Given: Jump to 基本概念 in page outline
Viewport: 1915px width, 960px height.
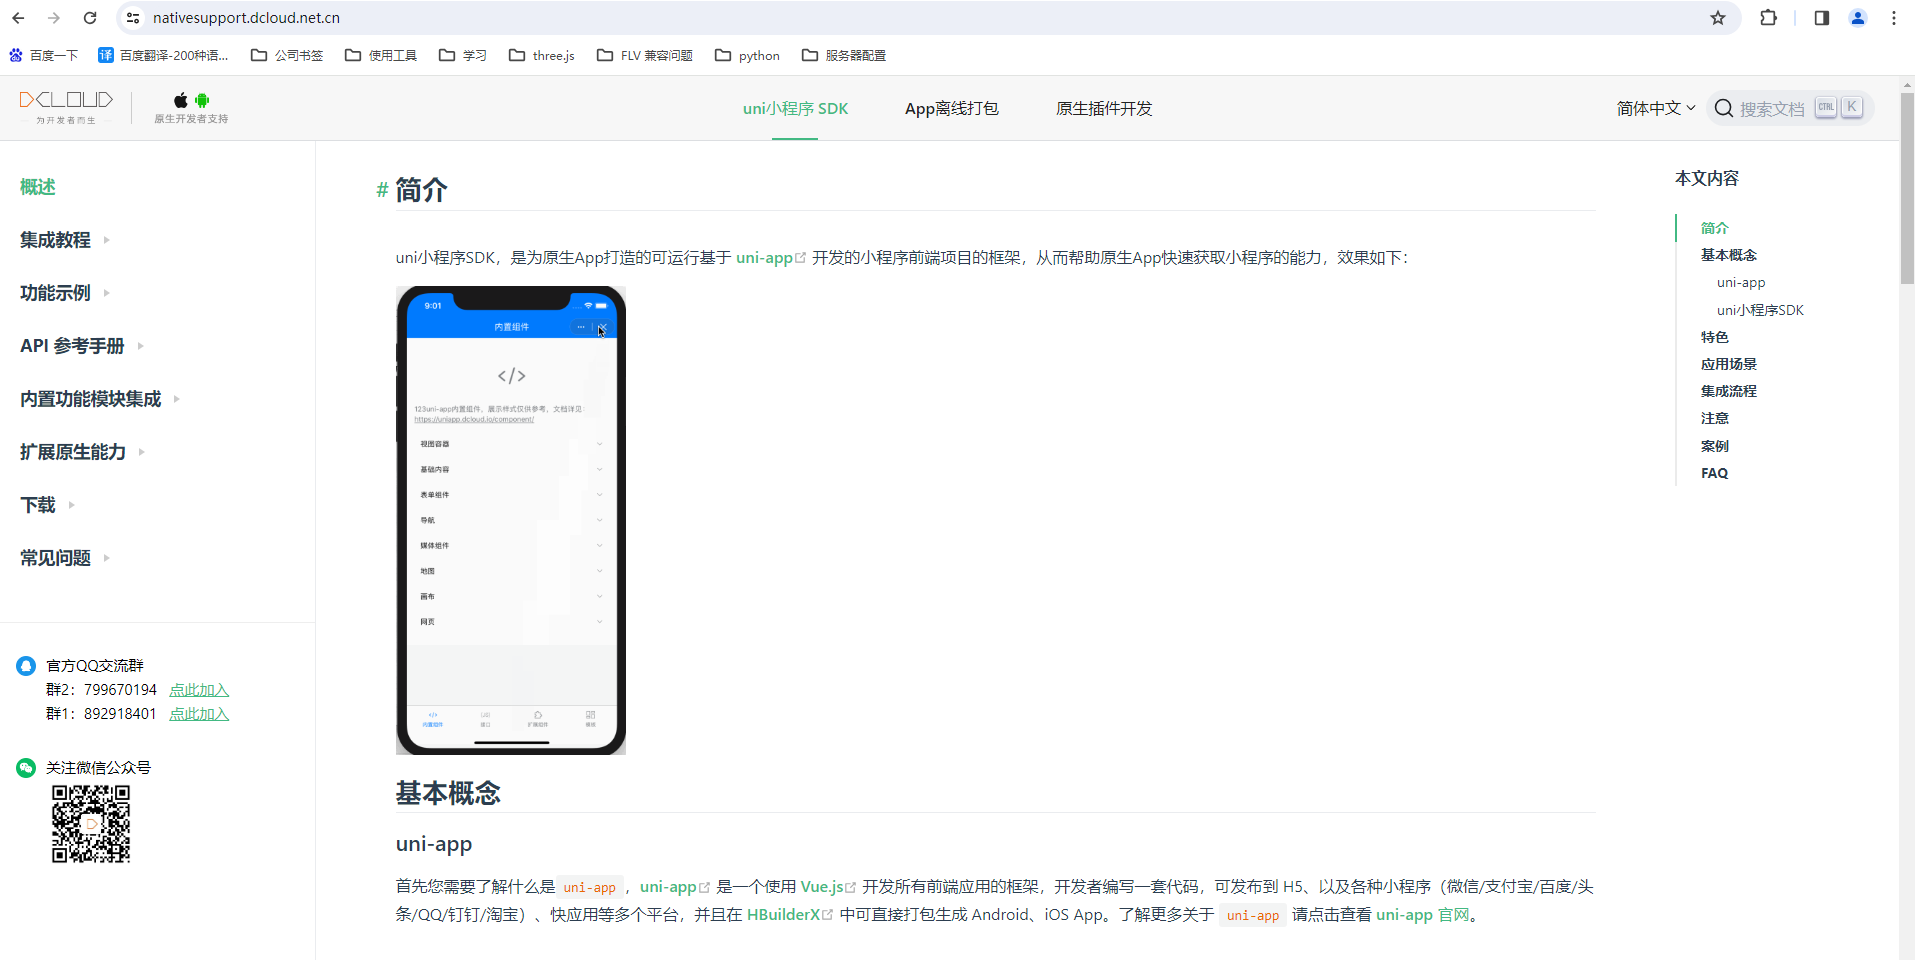Looking at the screenshot, I should click(1728, 255).
